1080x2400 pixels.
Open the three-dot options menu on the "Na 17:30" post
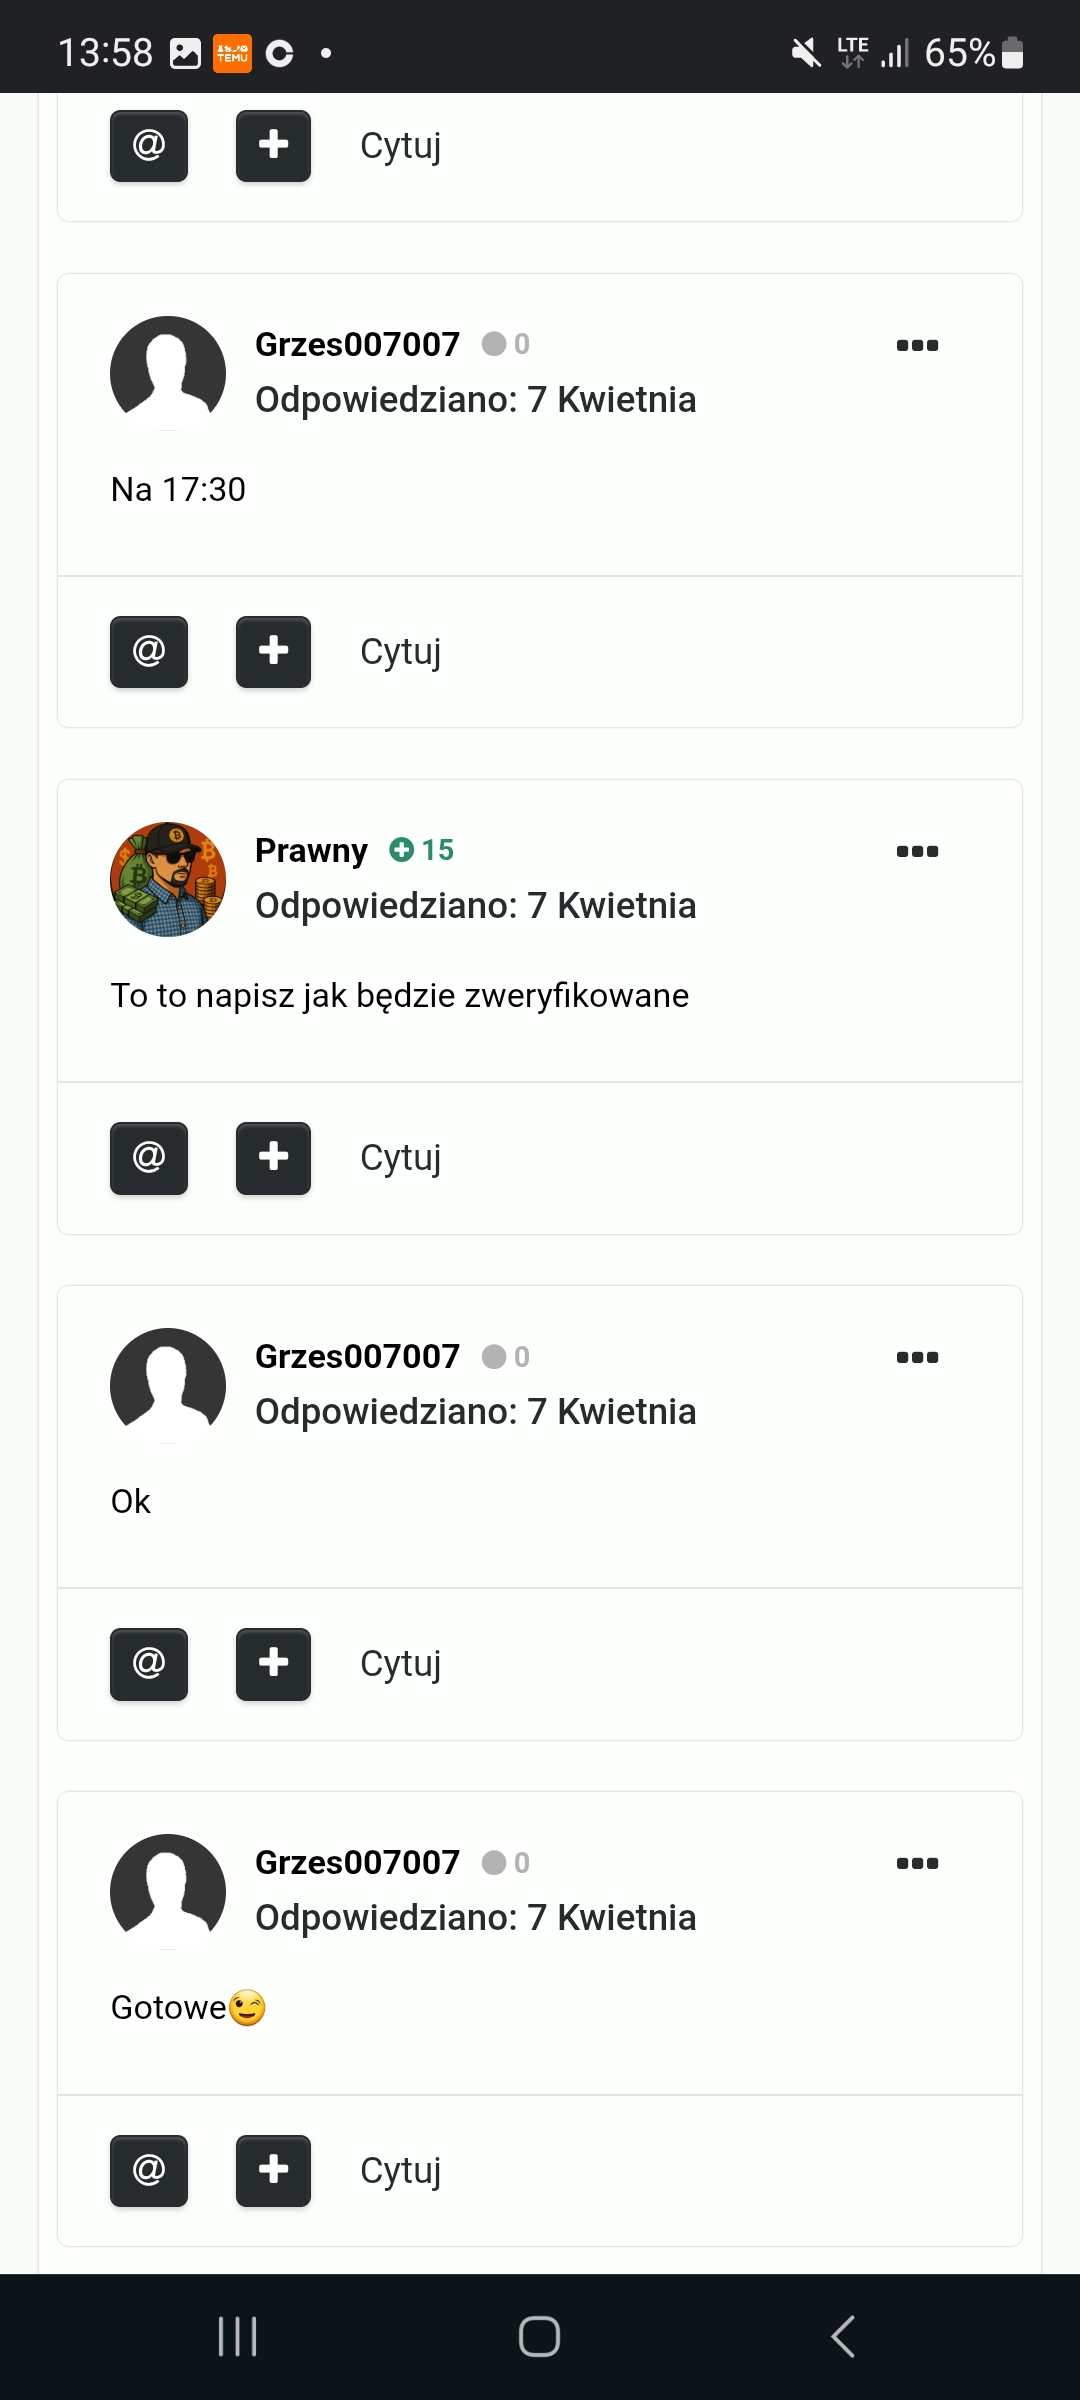pos(917,346)
